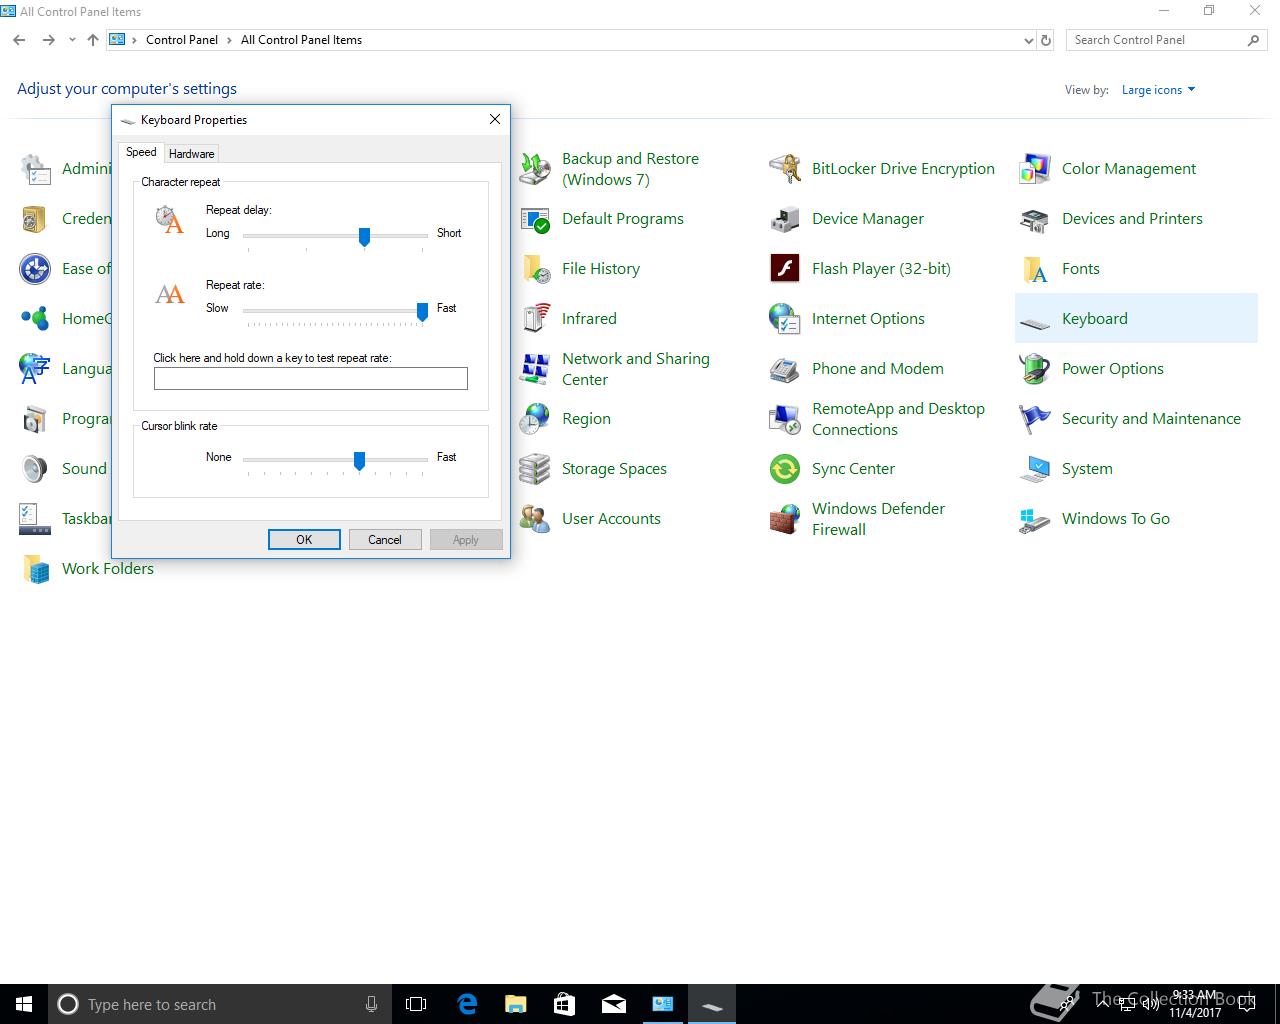Switch to the Hardware tab
This screenshot has width=1280, height=1024.
(x=191, y=154)
